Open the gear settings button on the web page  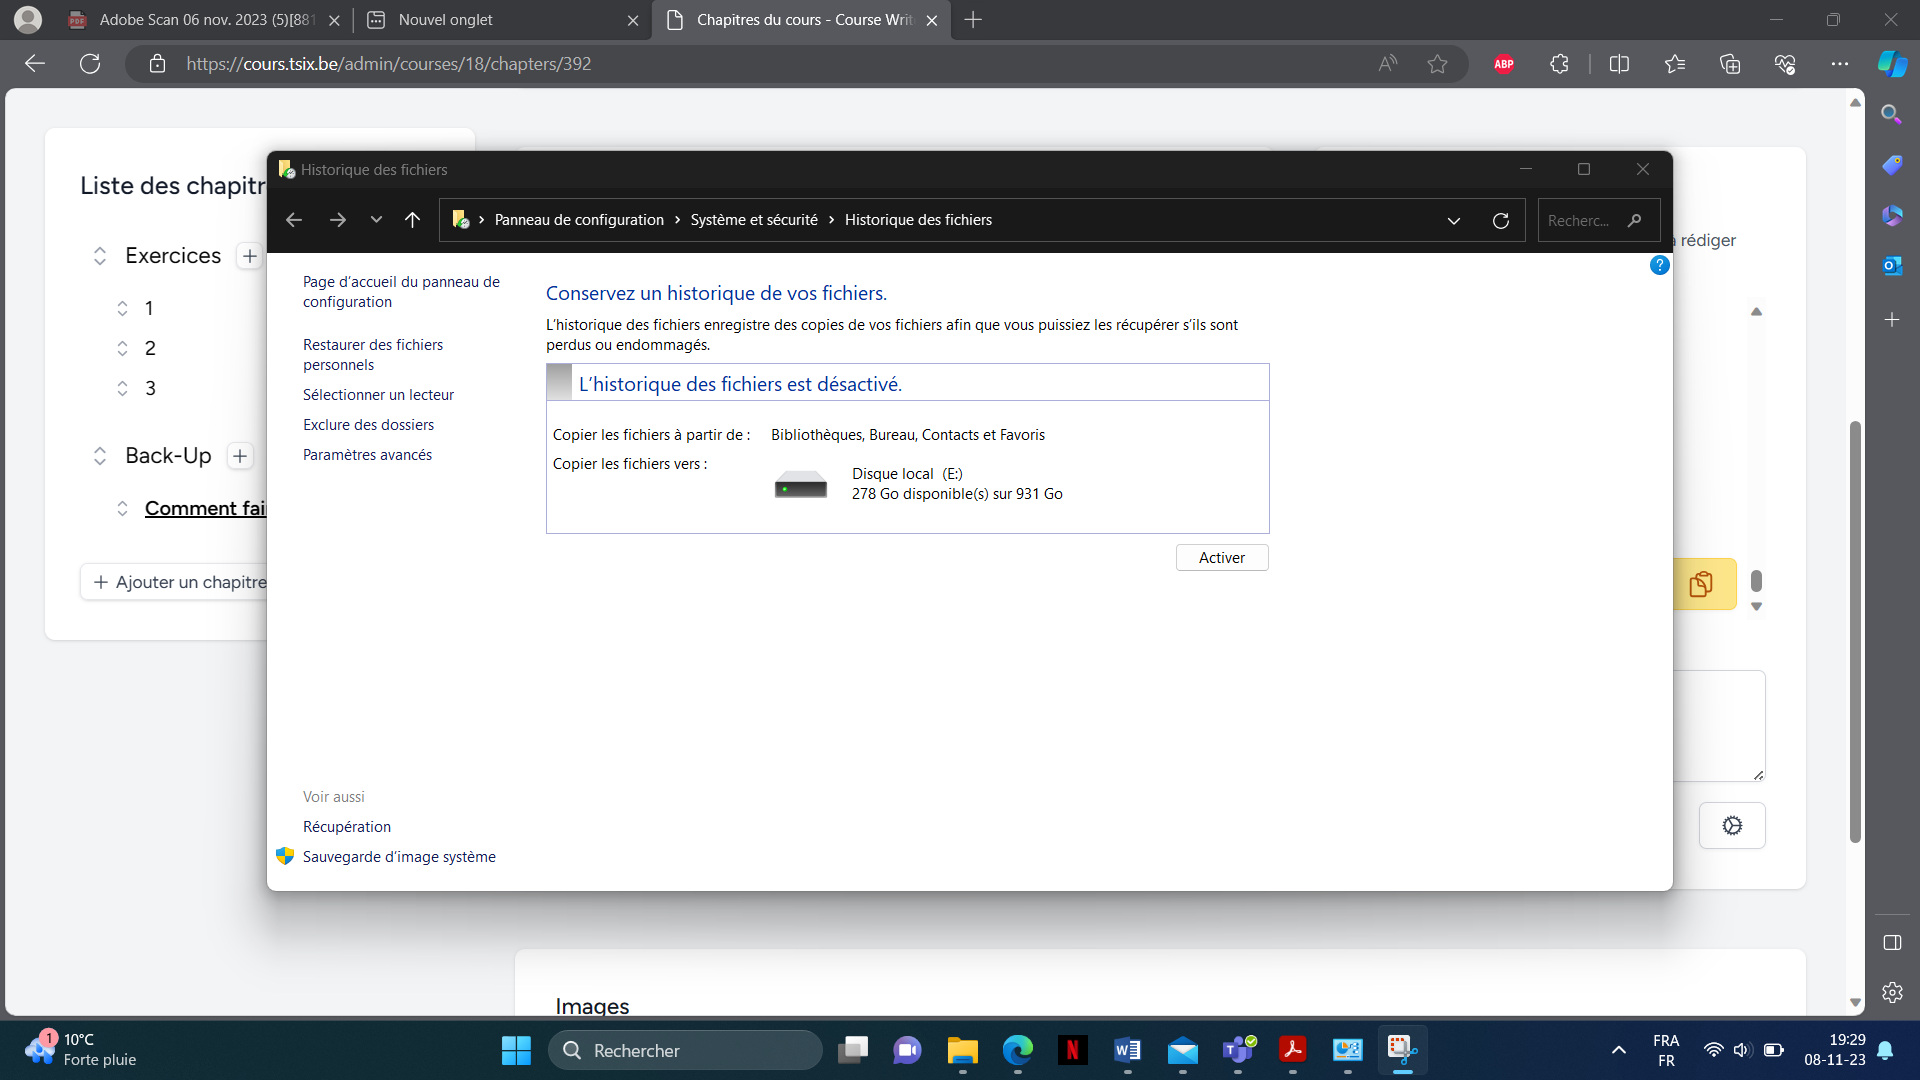coord(1732,825)
